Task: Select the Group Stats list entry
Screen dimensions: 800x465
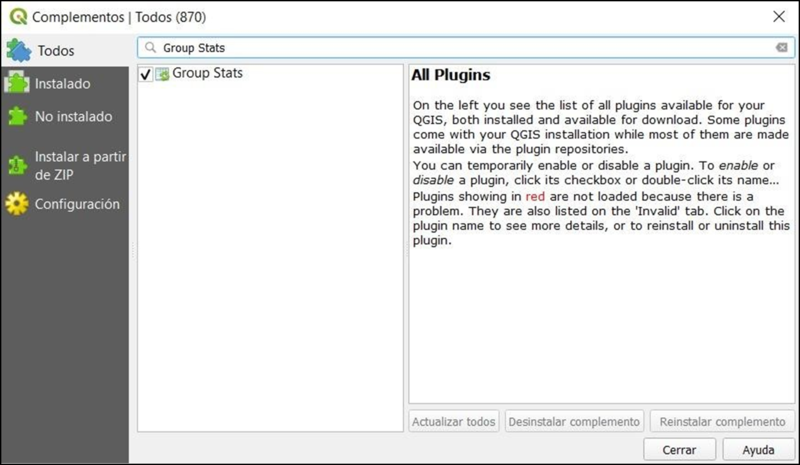Action: click(x=207, y=73)
